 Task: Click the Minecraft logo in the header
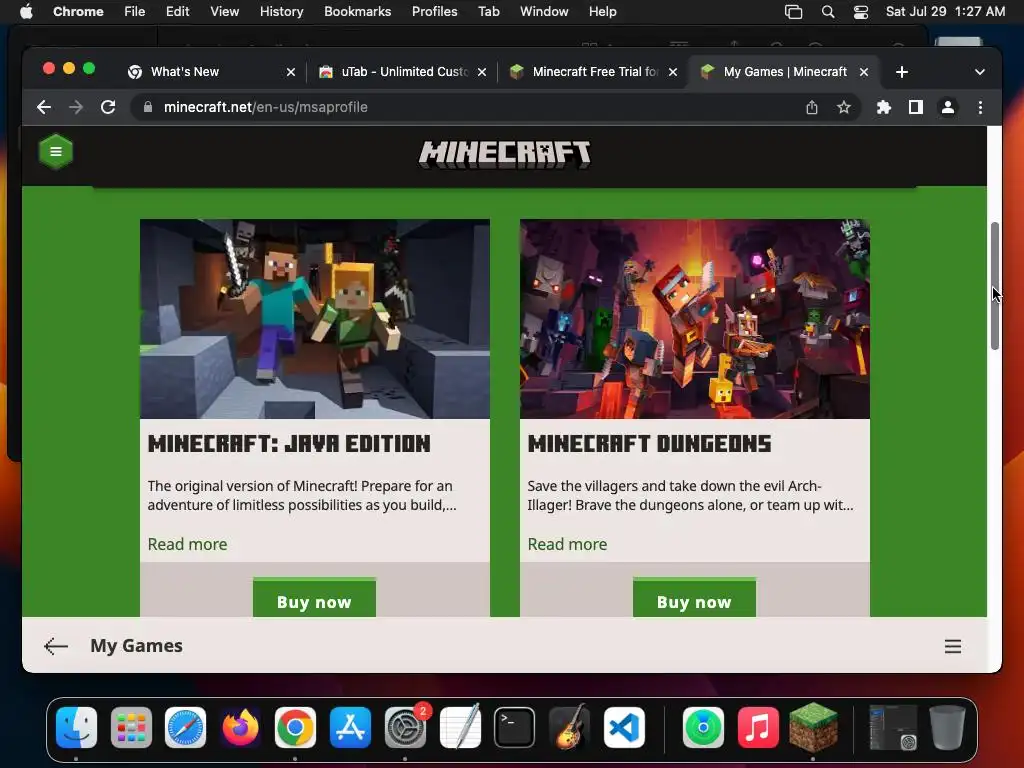[504, 154]
